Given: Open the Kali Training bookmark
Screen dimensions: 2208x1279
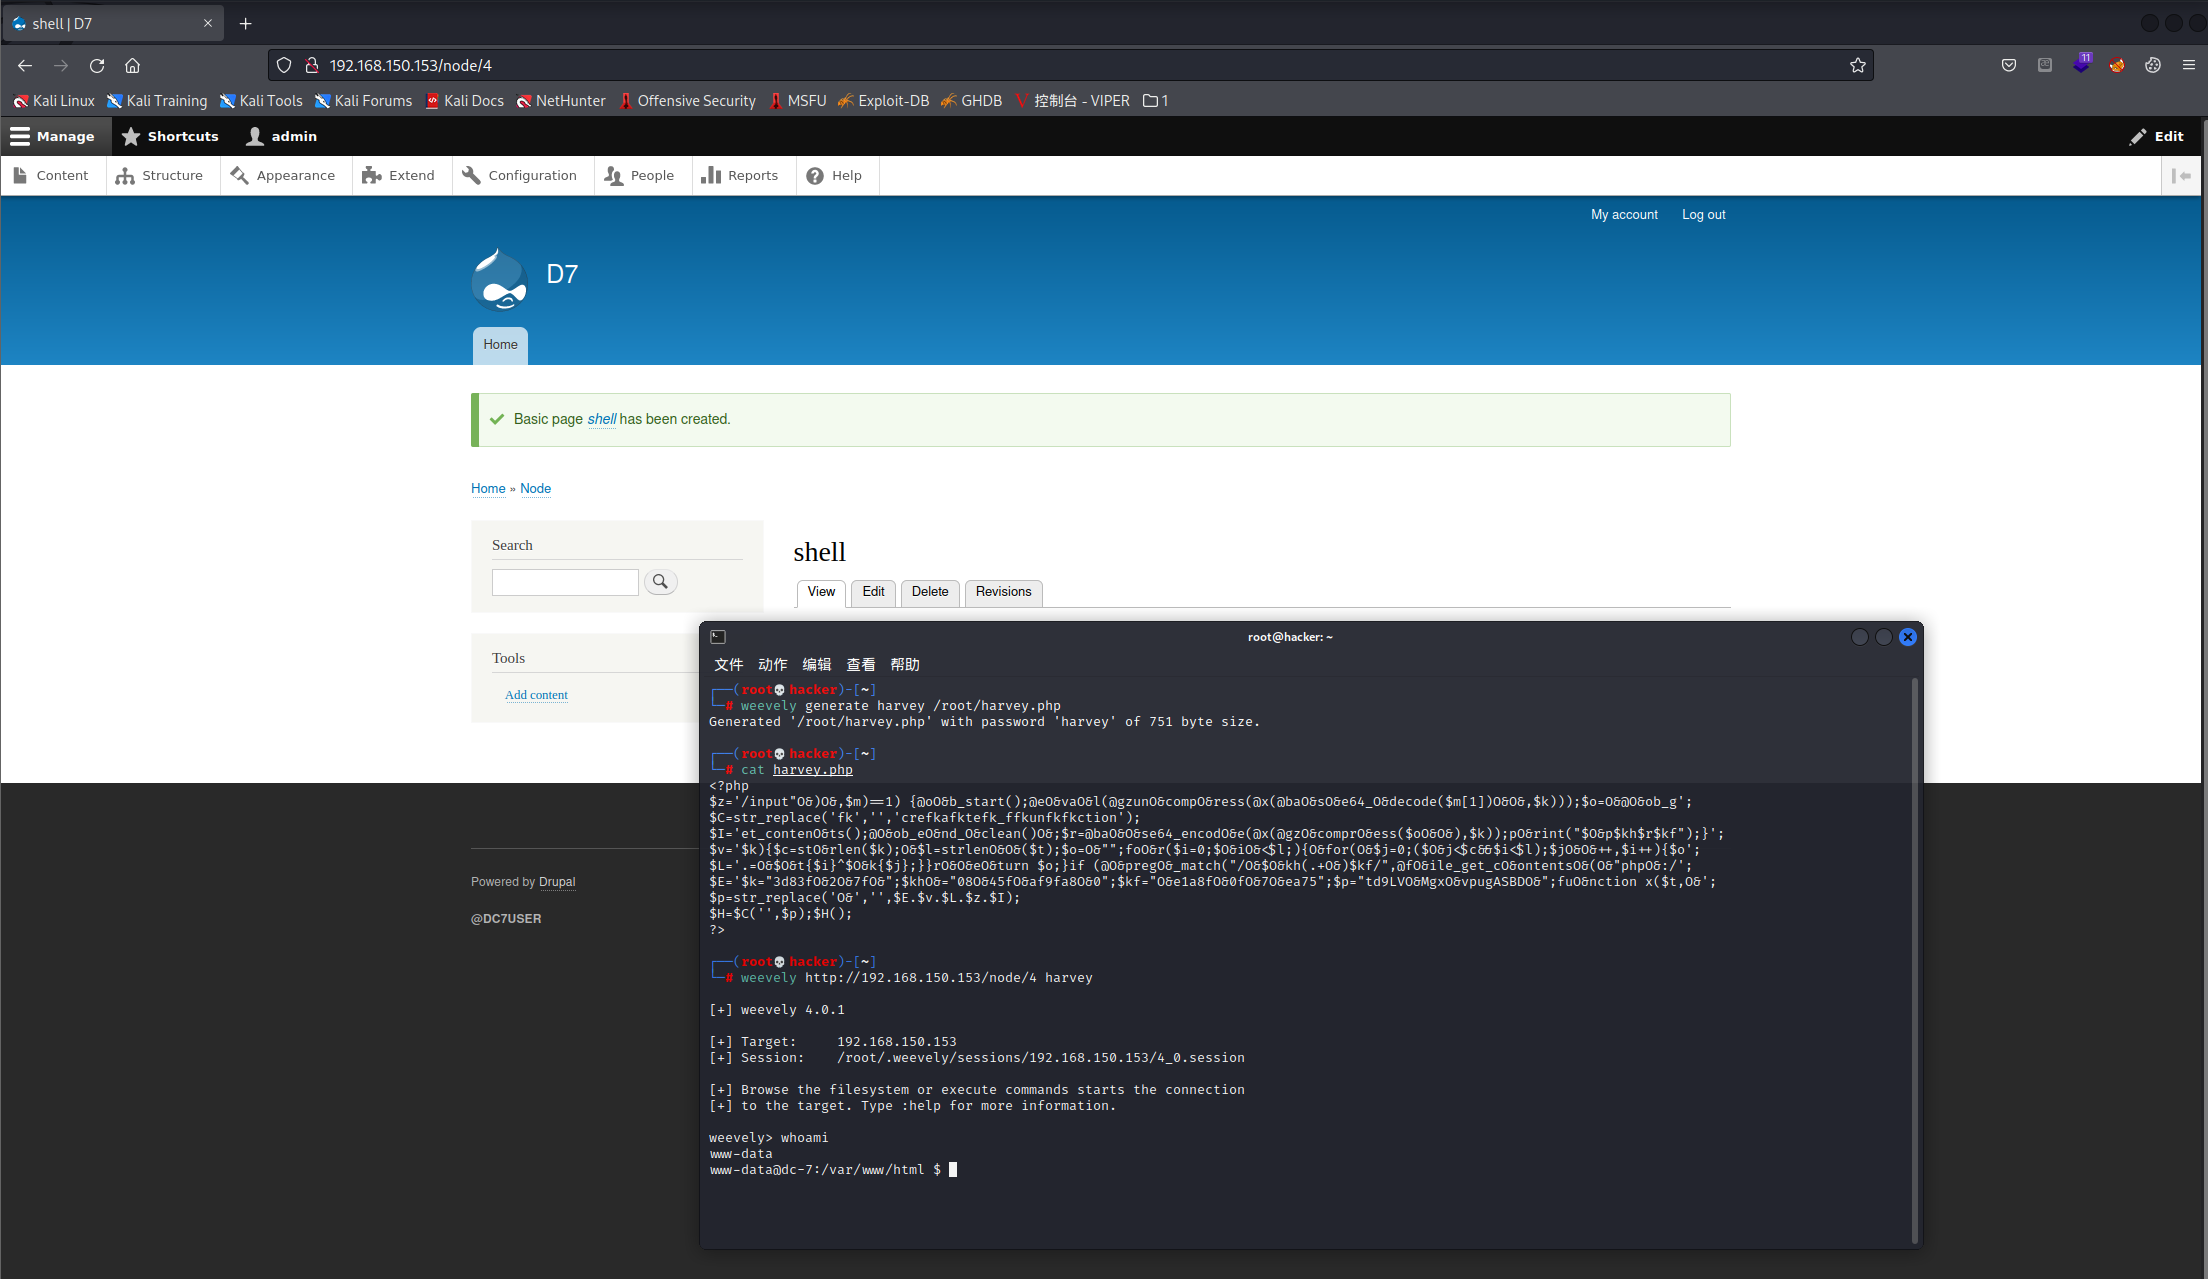Looking at the screenshot, I should pyautogui.click(x=157, y=101).
